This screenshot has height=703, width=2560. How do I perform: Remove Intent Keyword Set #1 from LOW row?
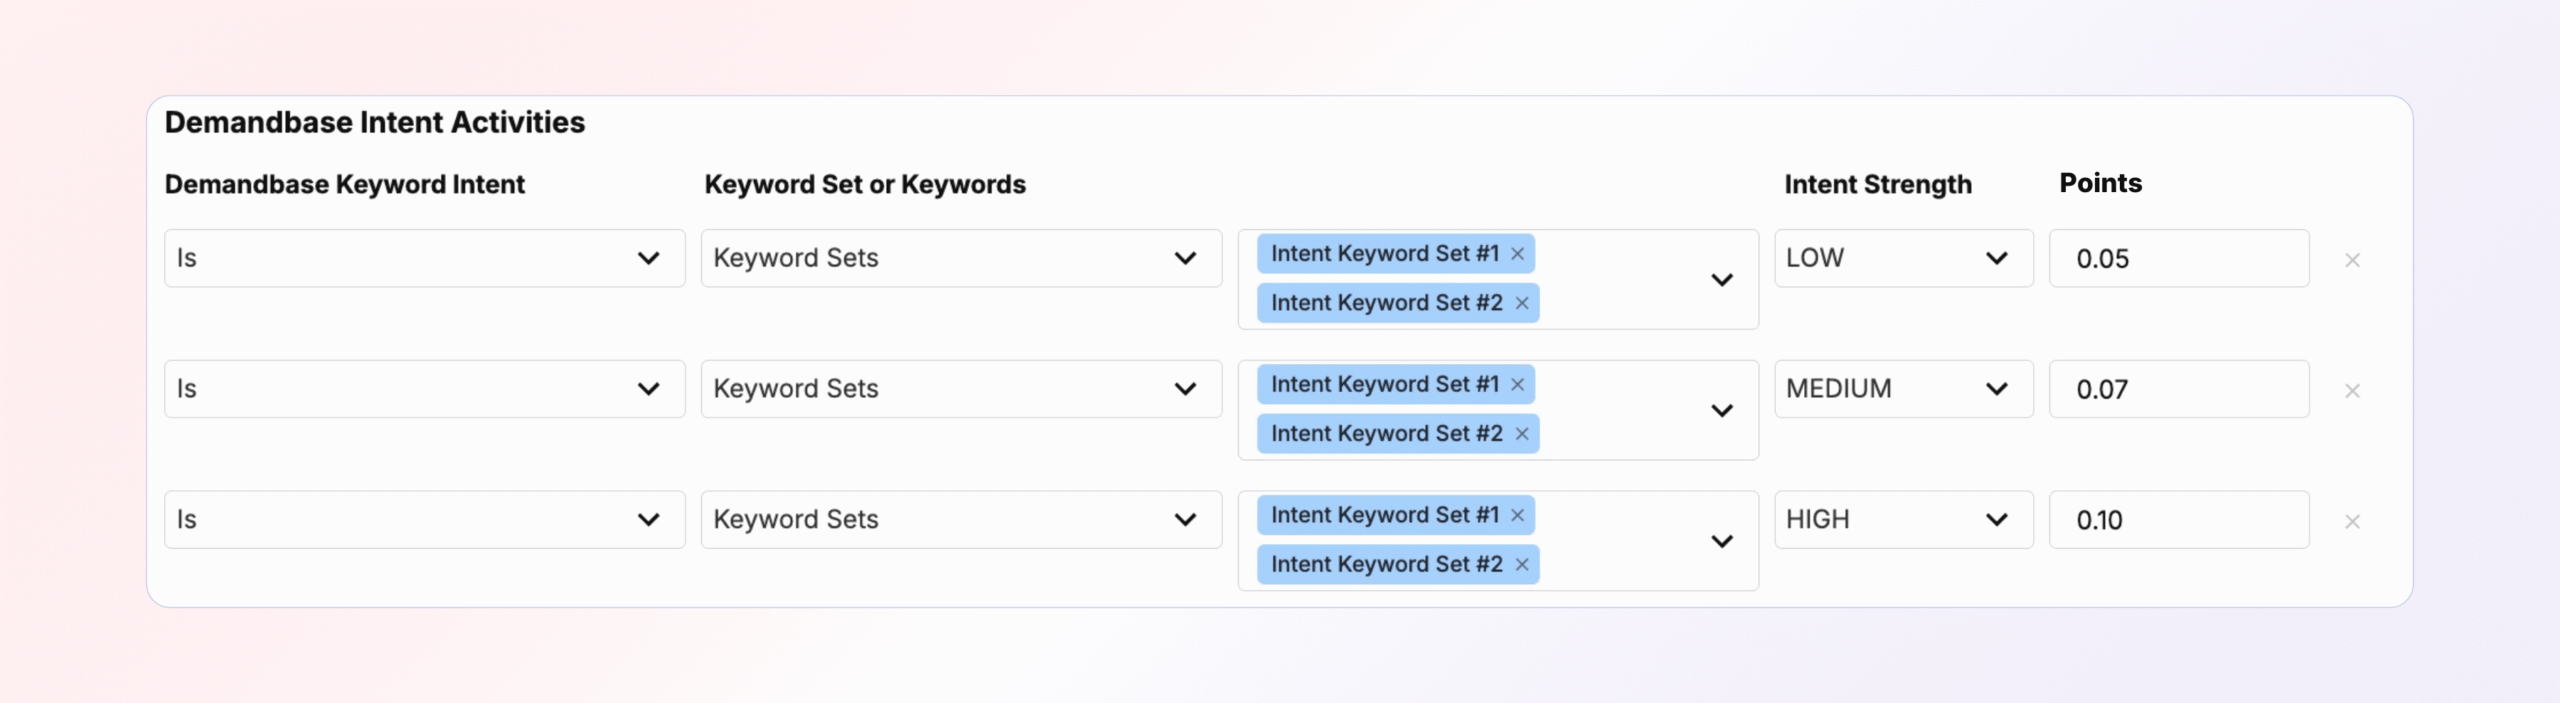pyautogui.click(x=1517, y=254)
